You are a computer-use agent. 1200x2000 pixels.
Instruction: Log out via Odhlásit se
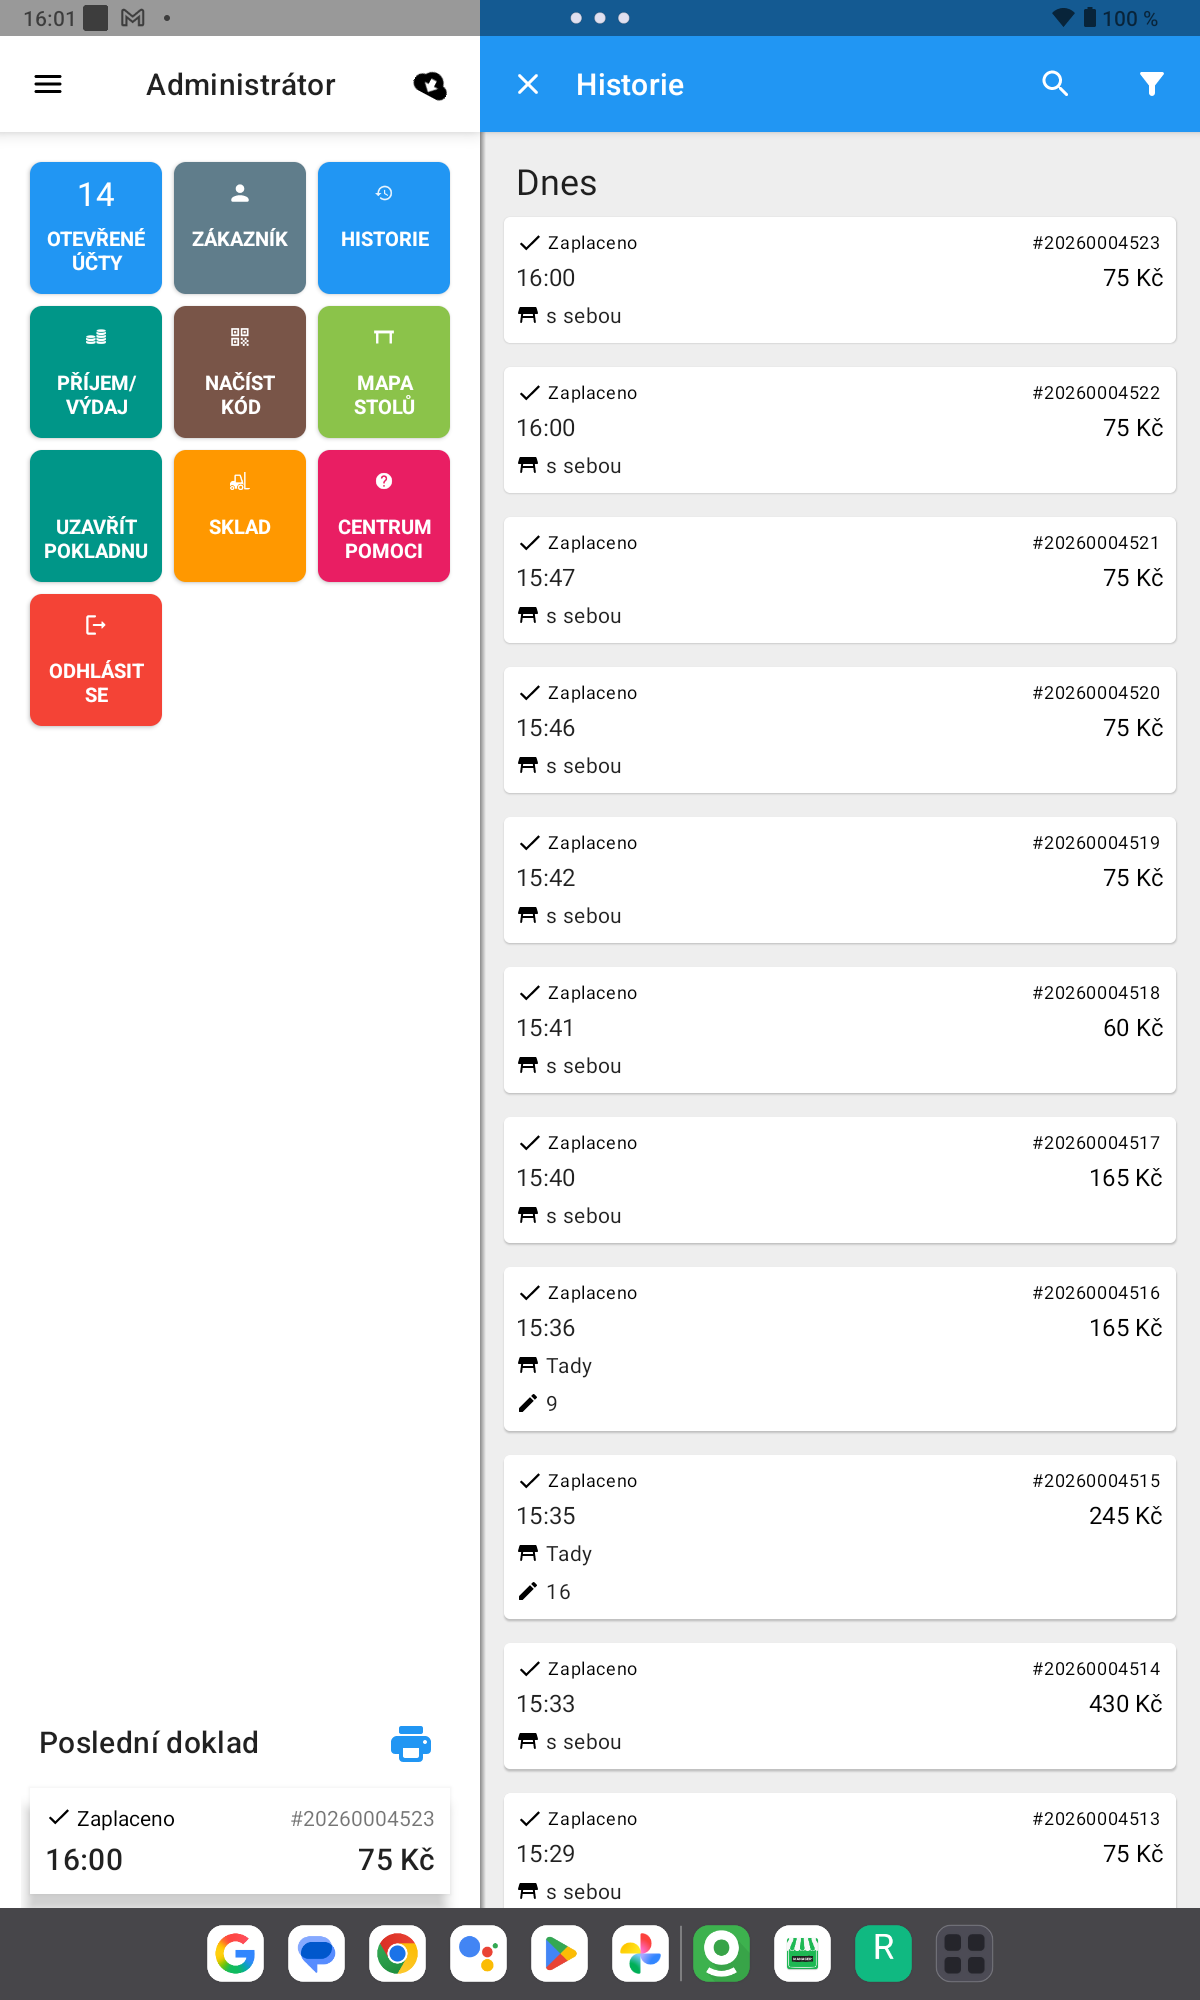click(95, 659)
